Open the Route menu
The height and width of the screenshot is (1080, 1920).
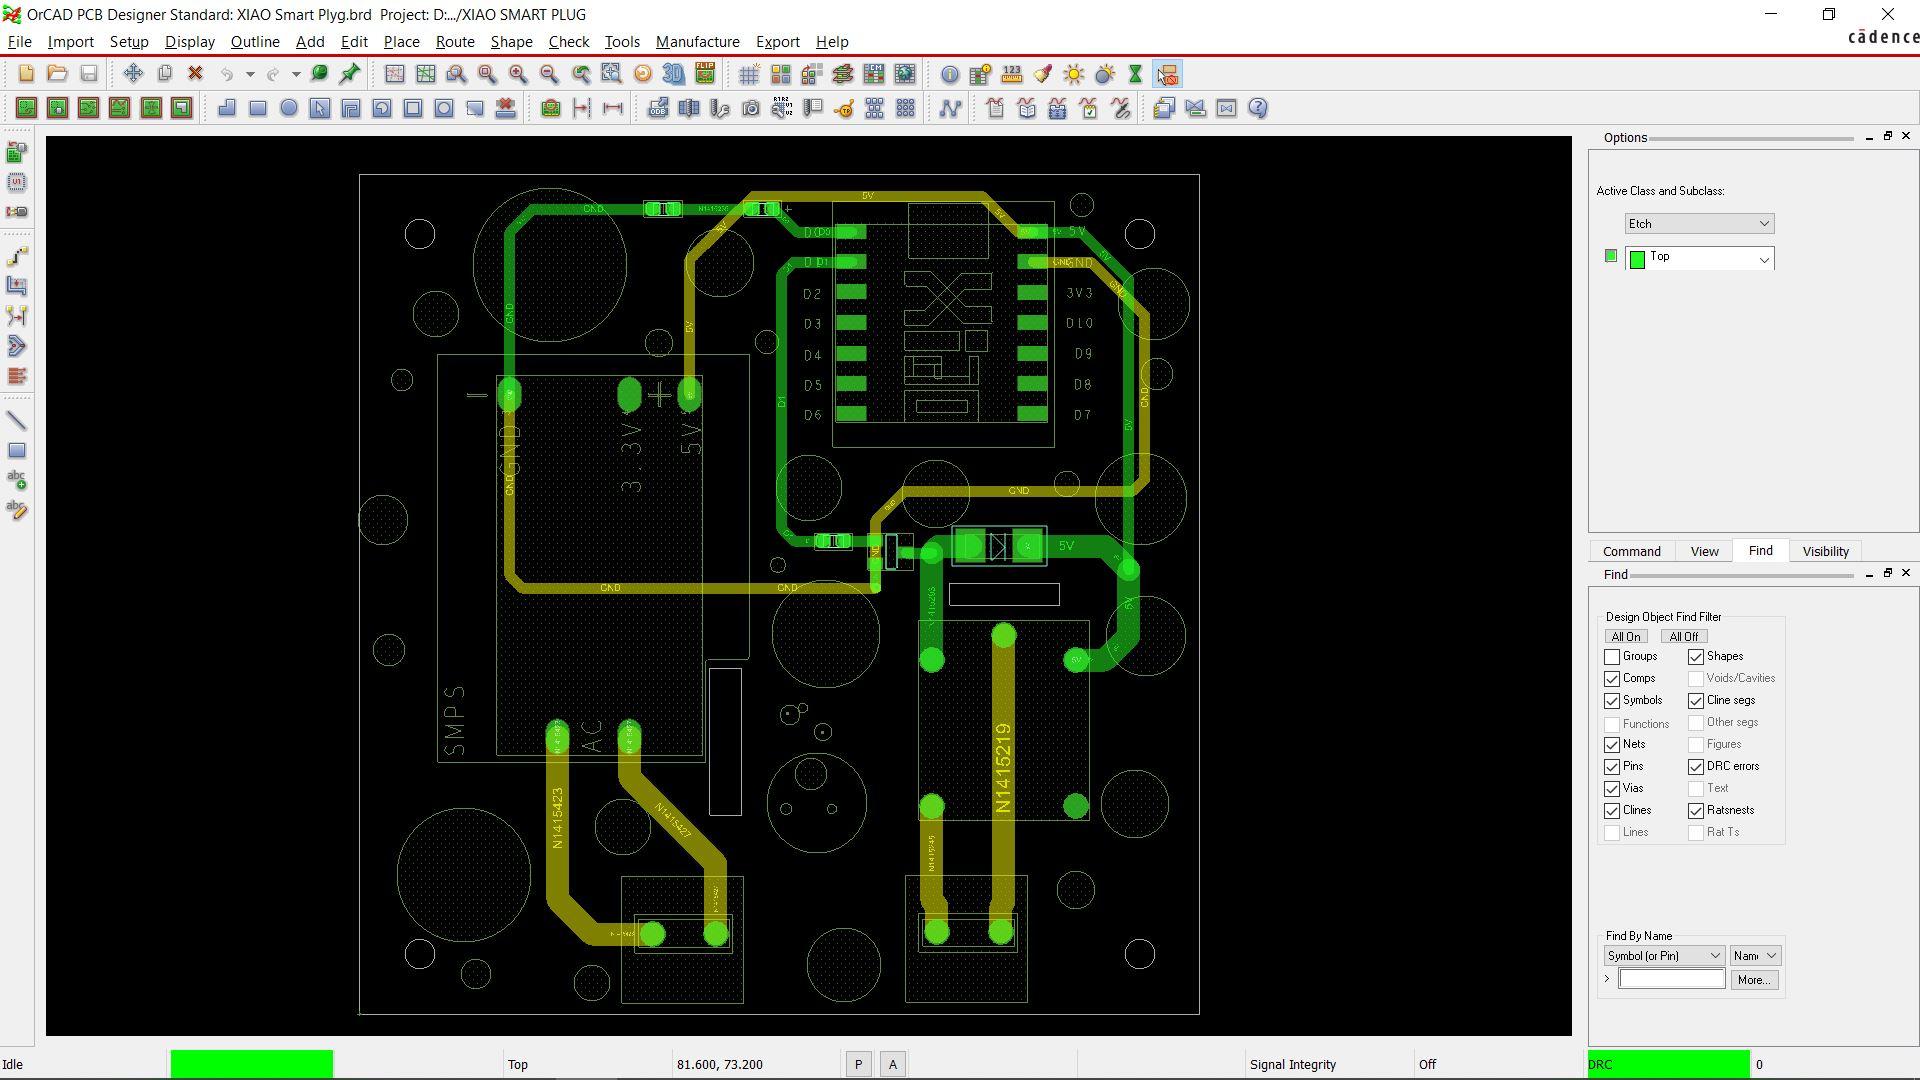point(454,42)
